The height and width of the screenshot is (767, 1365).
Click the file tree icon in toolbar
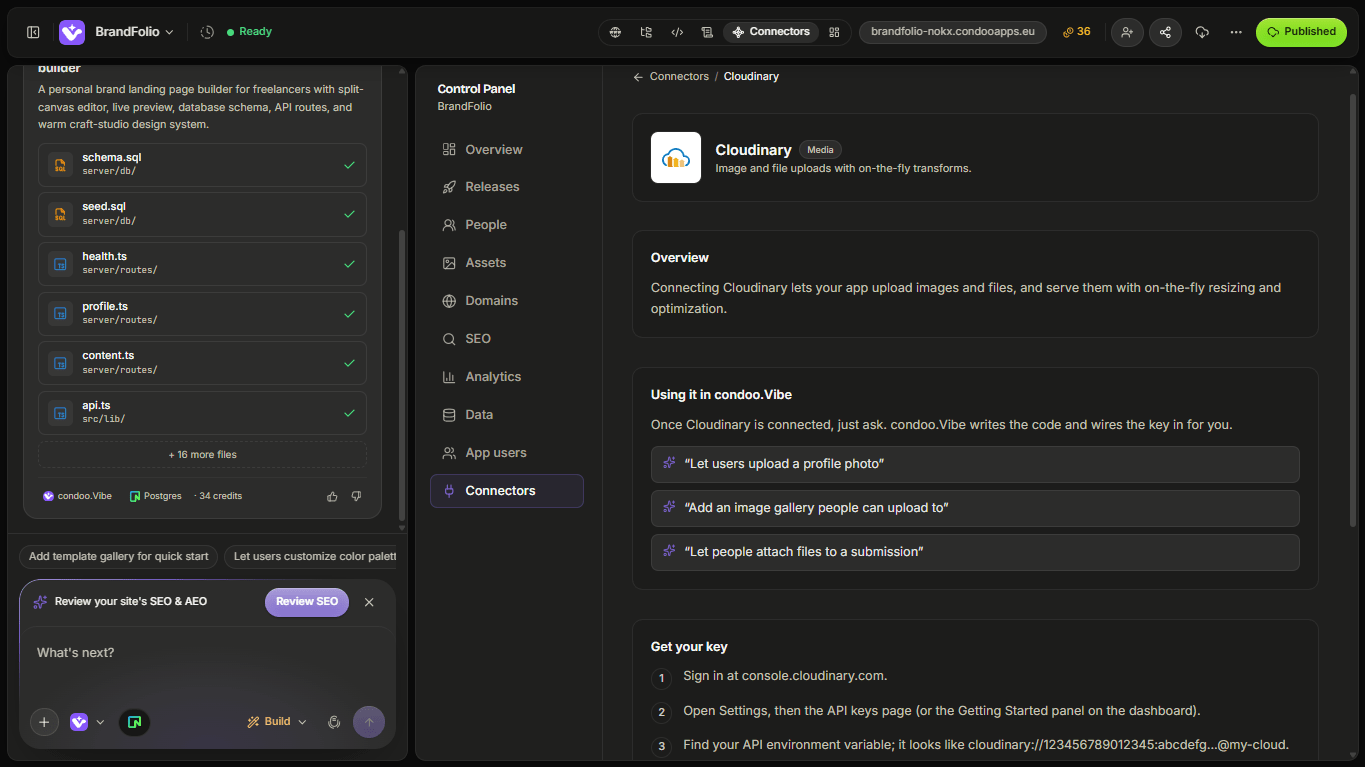[x=646, y=32]
